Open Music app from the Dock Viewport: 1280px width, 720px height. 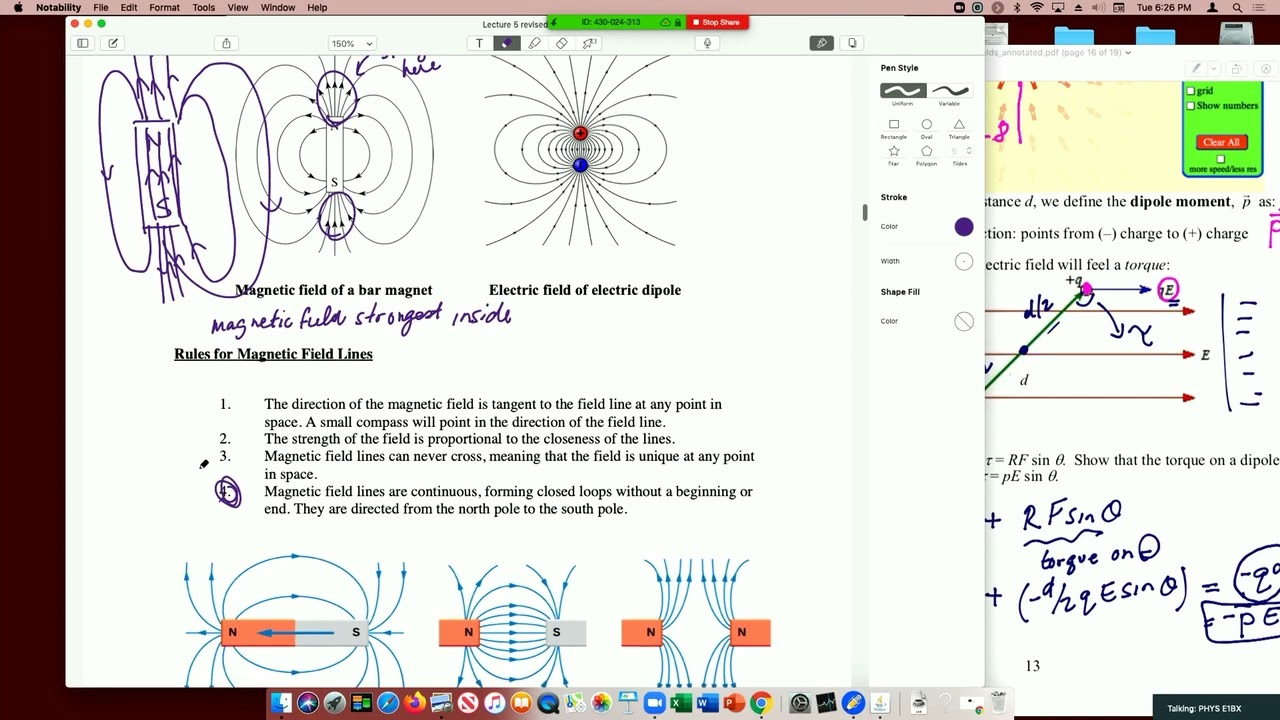(495, 703)
